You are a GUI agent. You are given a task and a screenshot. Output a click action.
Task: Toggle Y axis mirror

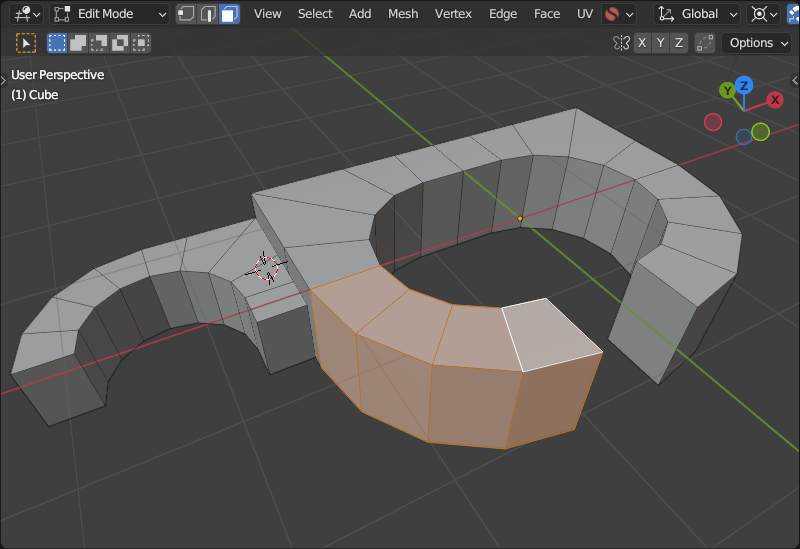(661, 43)
